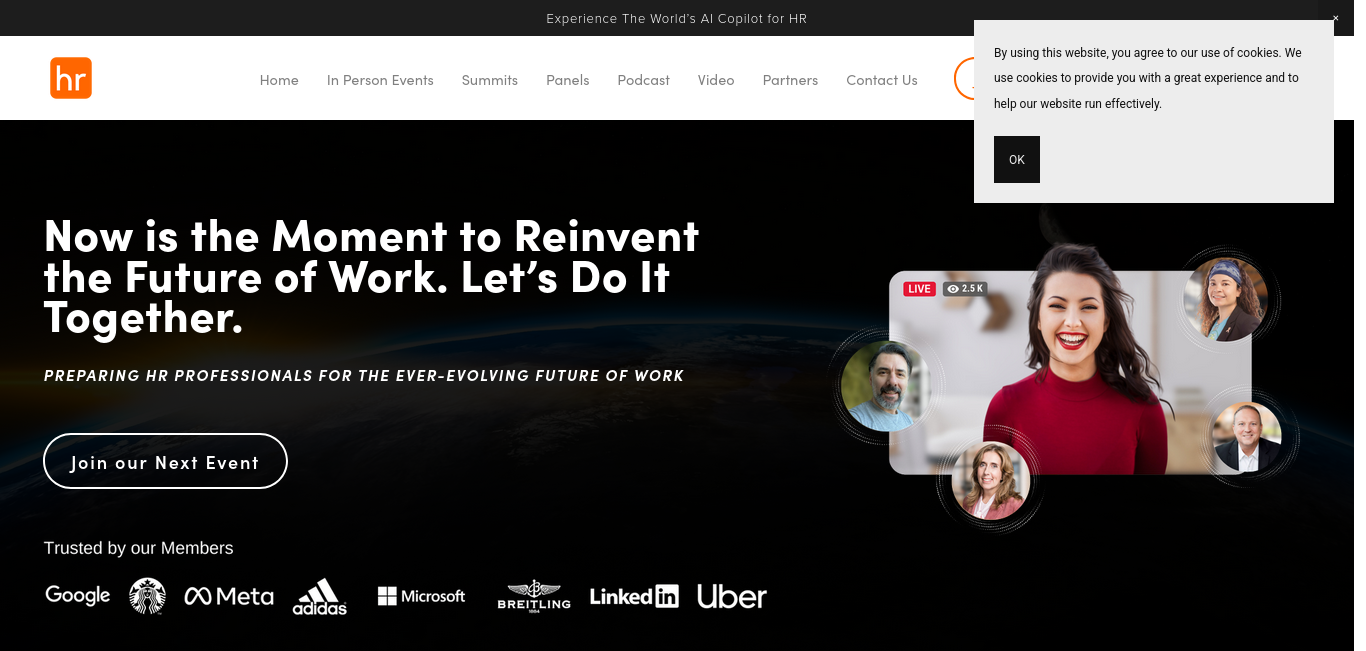This screenshot has height=651, width=1366.
Task: Click the 'Now is the Moment' headline
Action: (372, 277)
